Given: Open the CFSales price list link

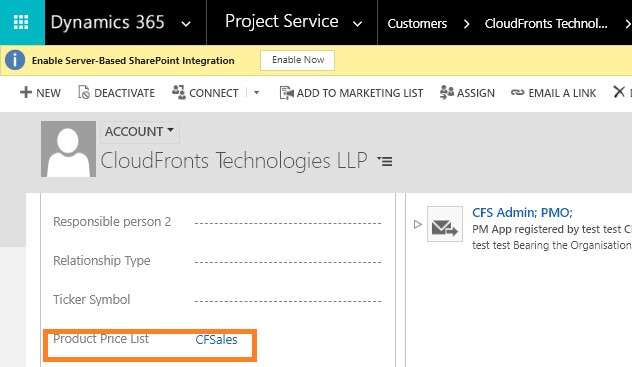Looking at the screenshot, I should tap(216, 340).
